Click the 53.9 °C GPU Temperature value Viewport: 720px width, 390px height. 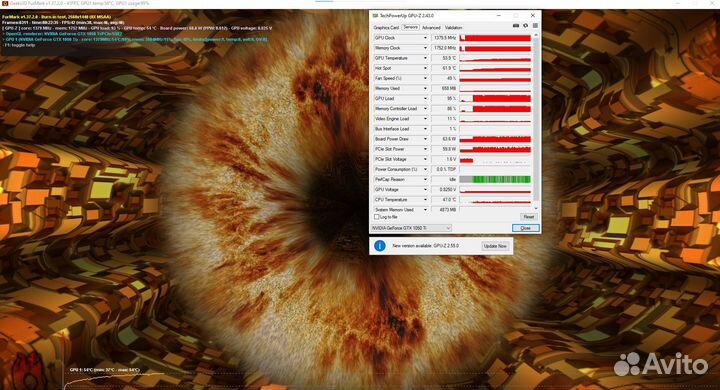click(444, 58)
